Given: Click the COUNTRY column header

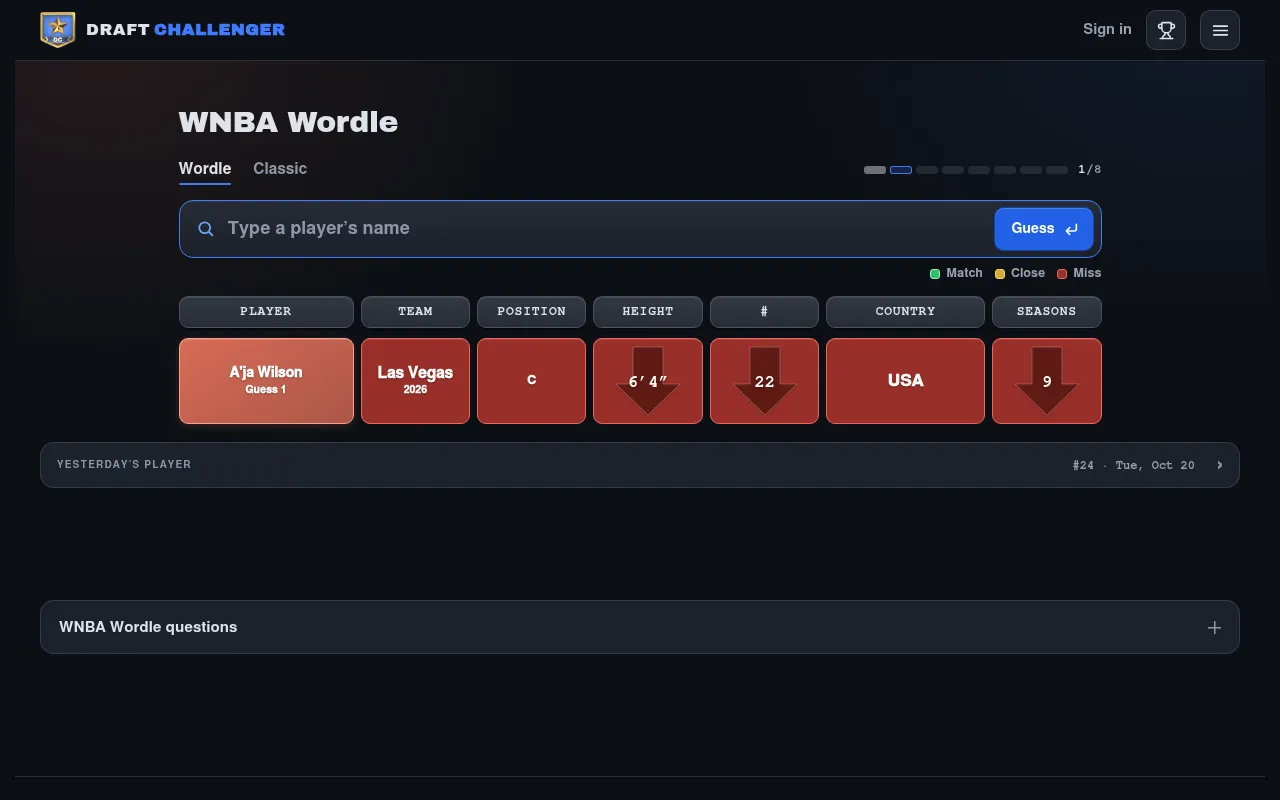Looking at the screenshot, I should pos(905,312).
